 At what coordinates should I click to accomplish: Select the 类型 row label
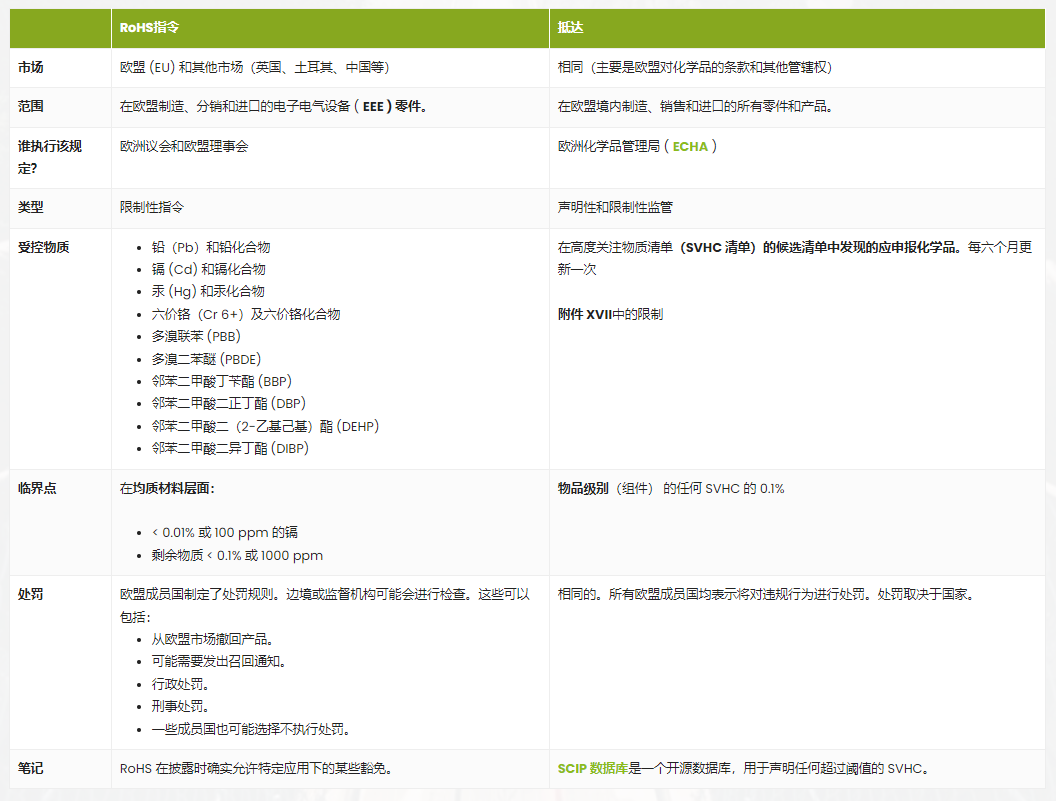coord(31,208)
